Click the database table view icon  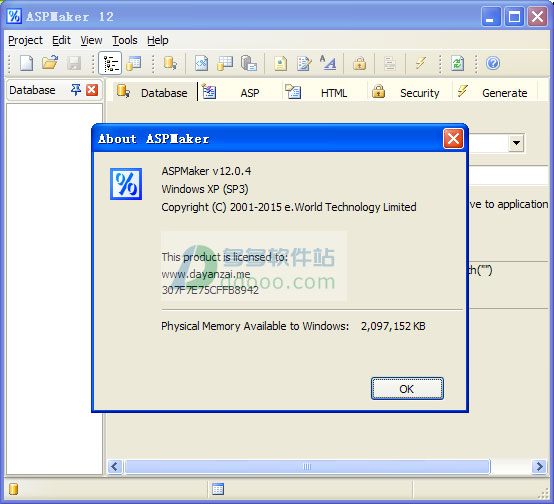click(134, 64)
